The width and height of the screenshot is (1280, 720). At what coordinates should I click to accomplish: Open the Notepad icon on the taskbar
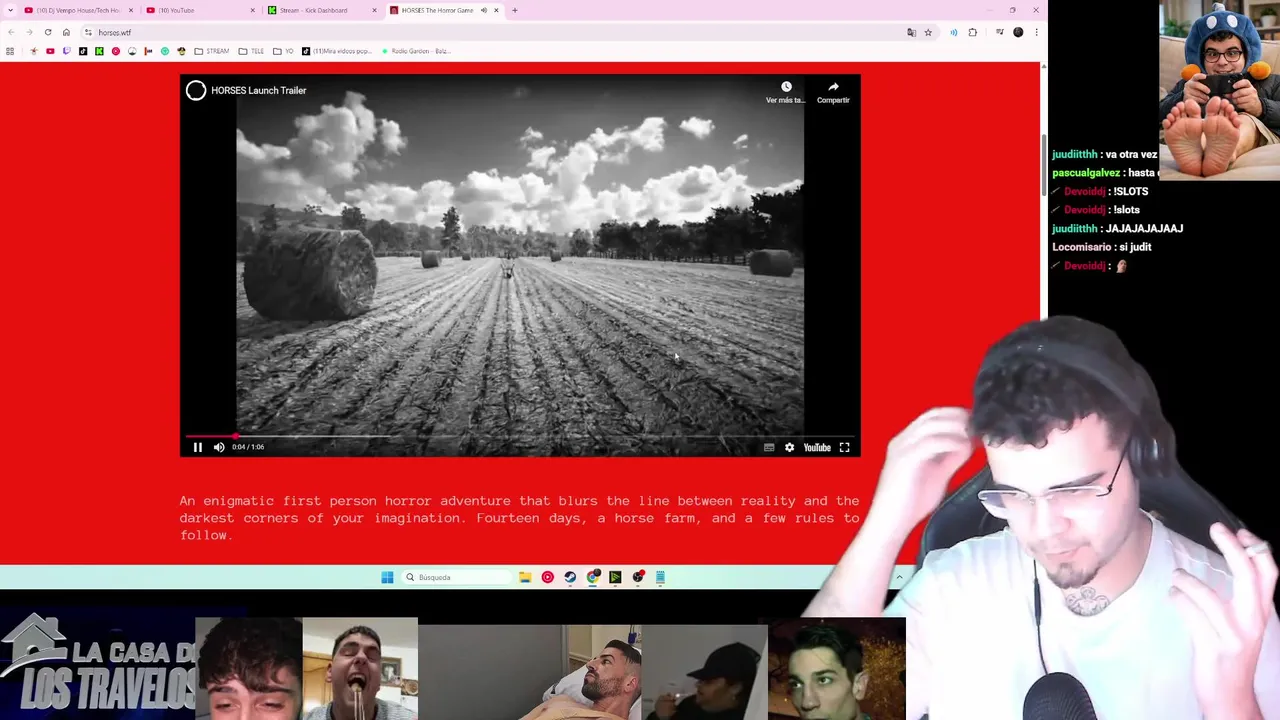point(660,577)
